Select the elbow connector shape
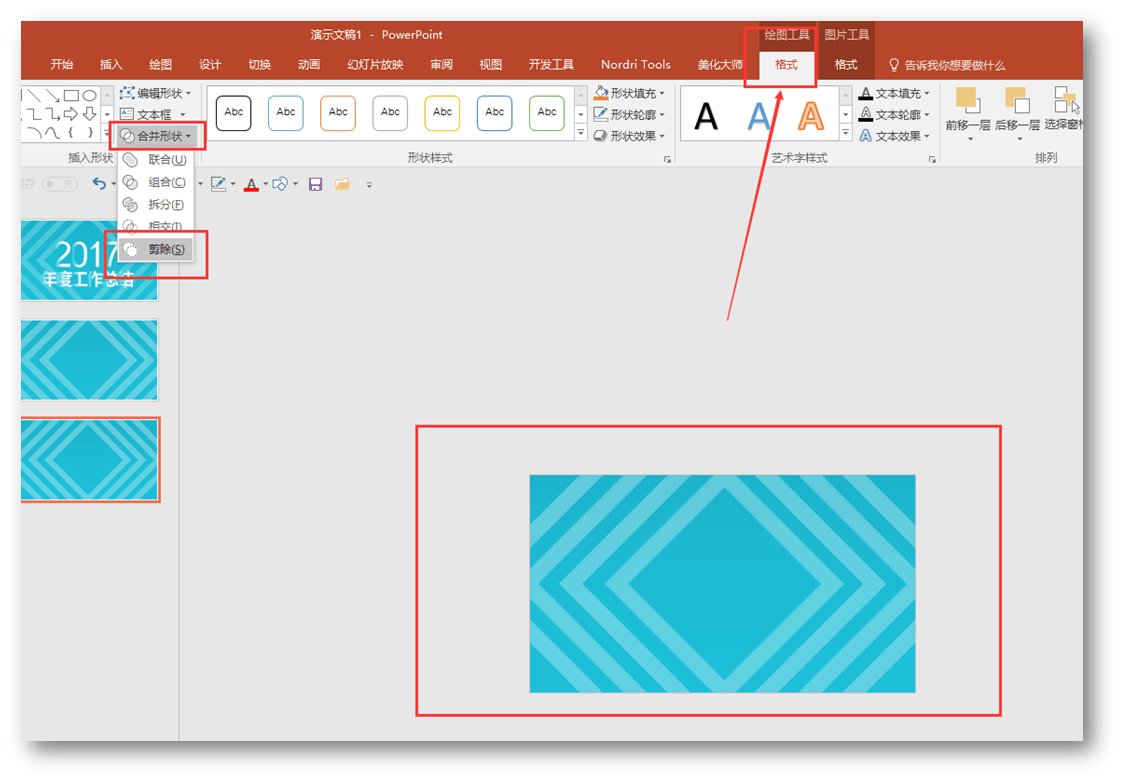The height and width of the screenshot is (783, 1125). click(x=34, y=113)
